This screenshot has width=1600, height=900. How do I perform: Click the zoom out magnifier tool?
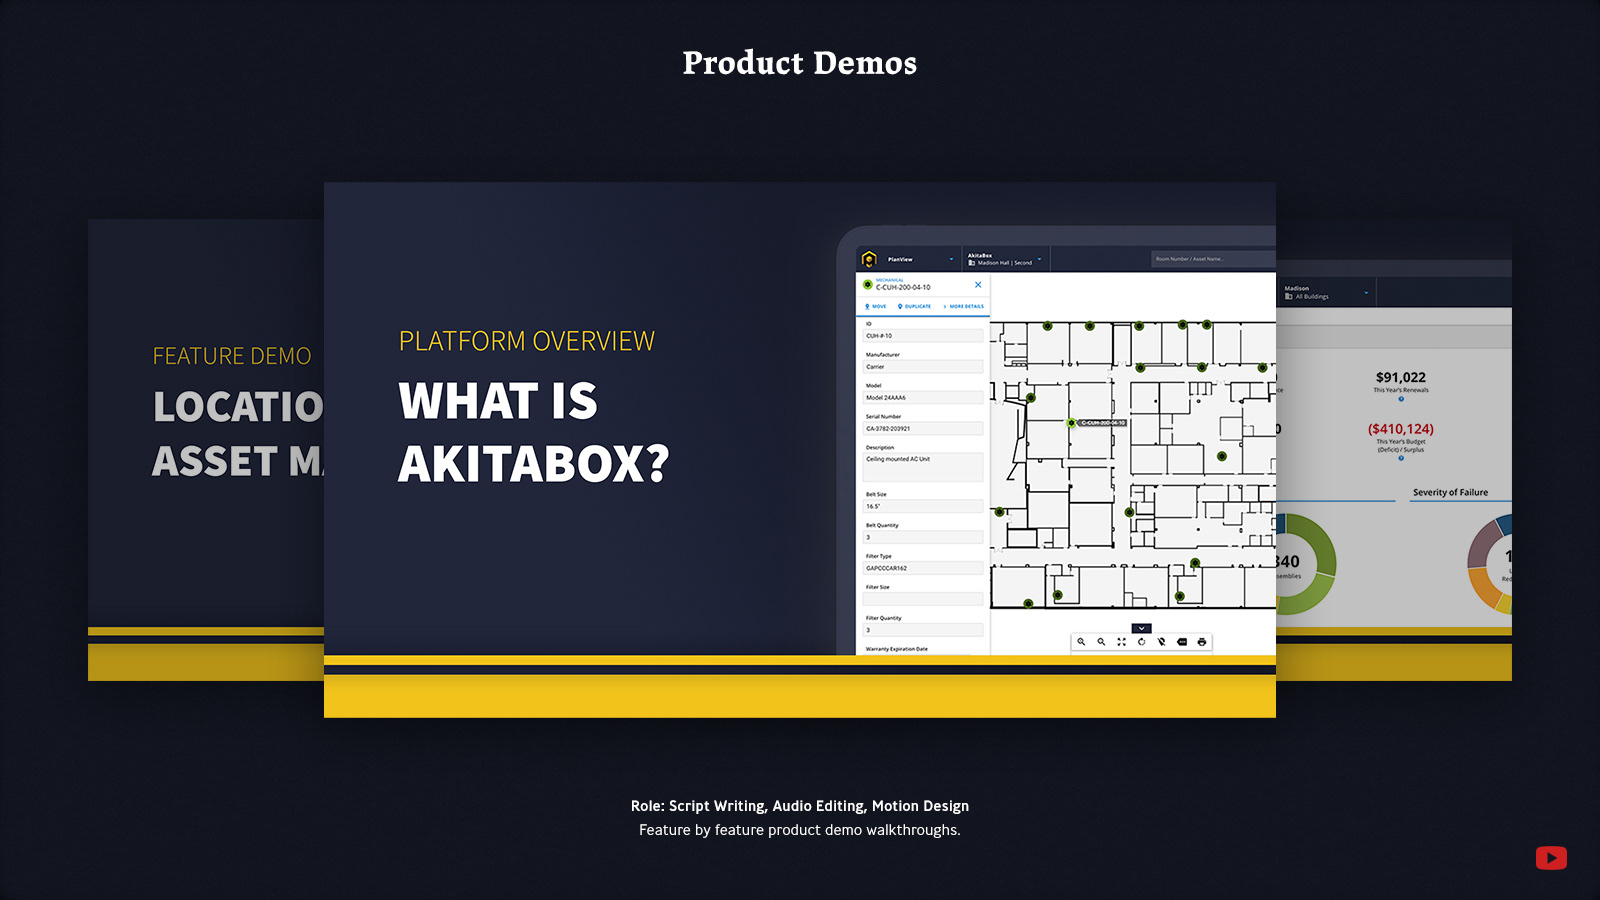tap(1101, 642)
